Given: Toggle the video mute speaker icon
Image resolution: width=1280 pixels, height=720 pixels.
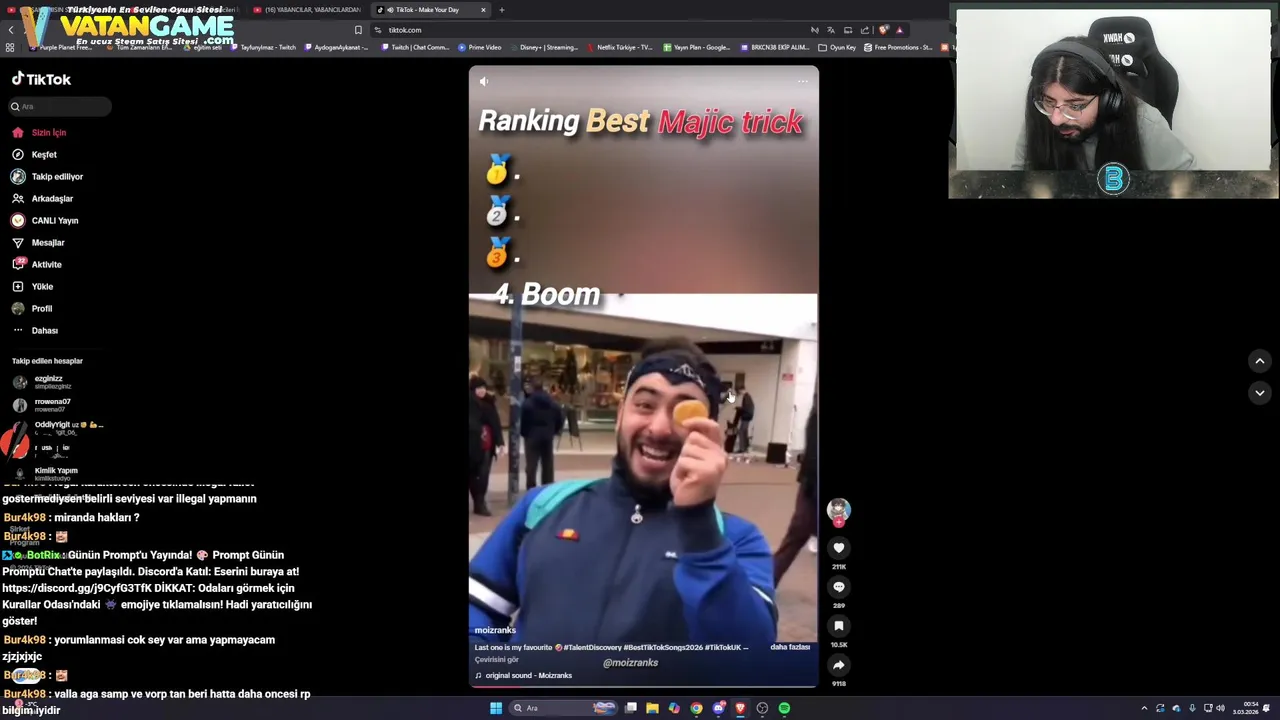Looking at the screenshot, I should (x=484, y=82).
